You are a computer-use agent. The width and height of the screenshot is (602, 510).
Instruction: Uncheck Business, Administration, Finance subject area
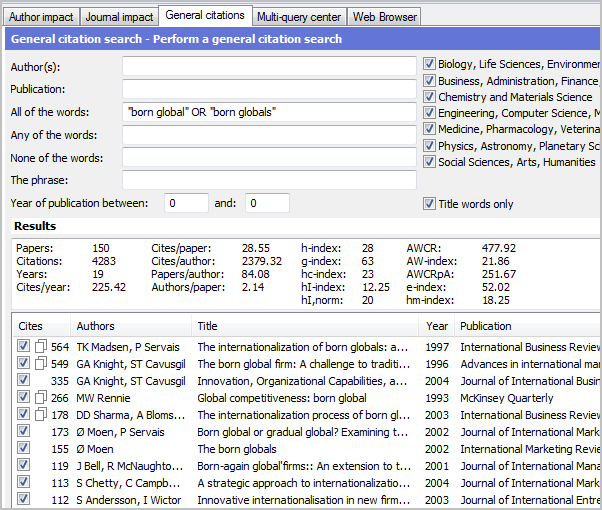tap(429, 81)
